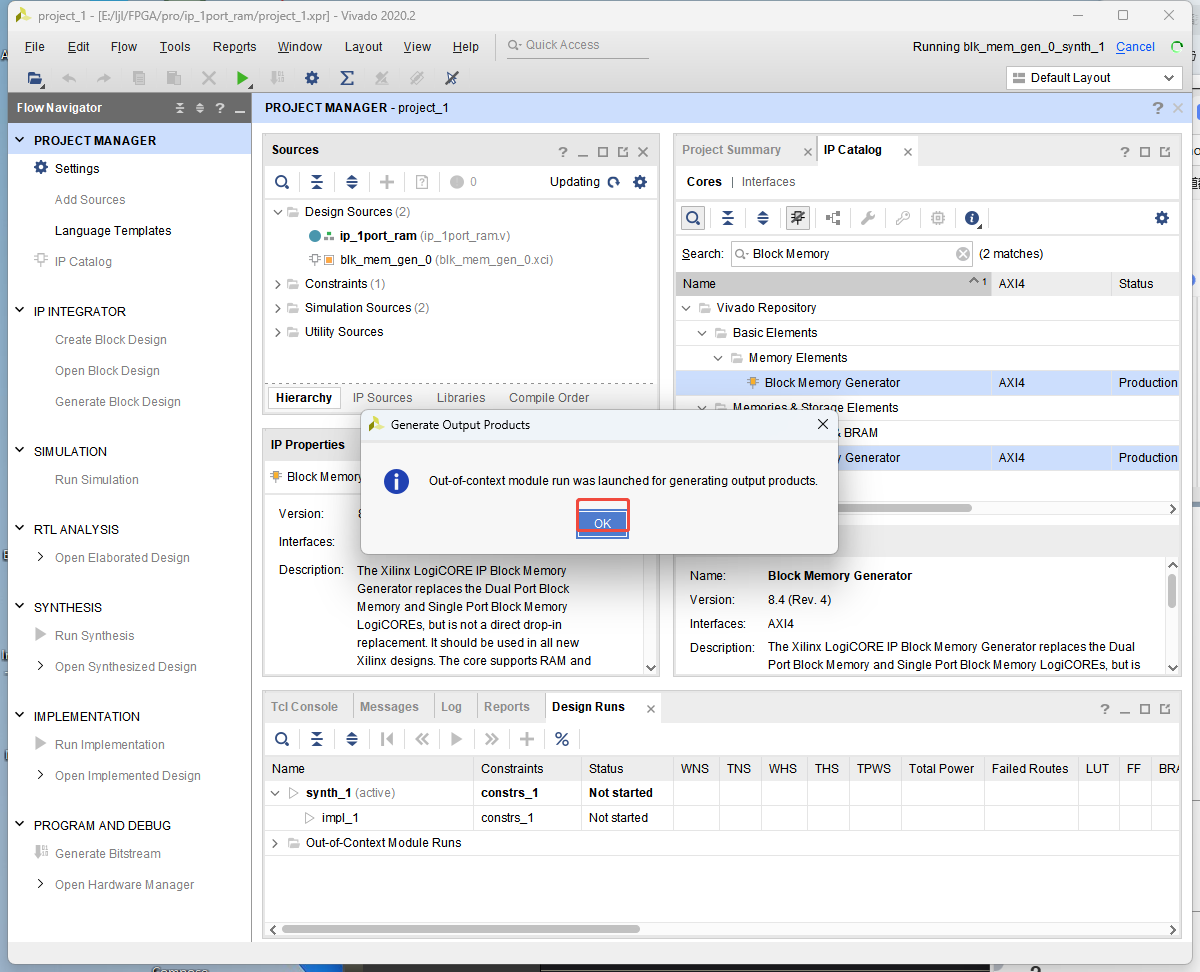1200x972 pixels.
Task: Collapse Vivado Repository node
Action: tap(687, 308)
